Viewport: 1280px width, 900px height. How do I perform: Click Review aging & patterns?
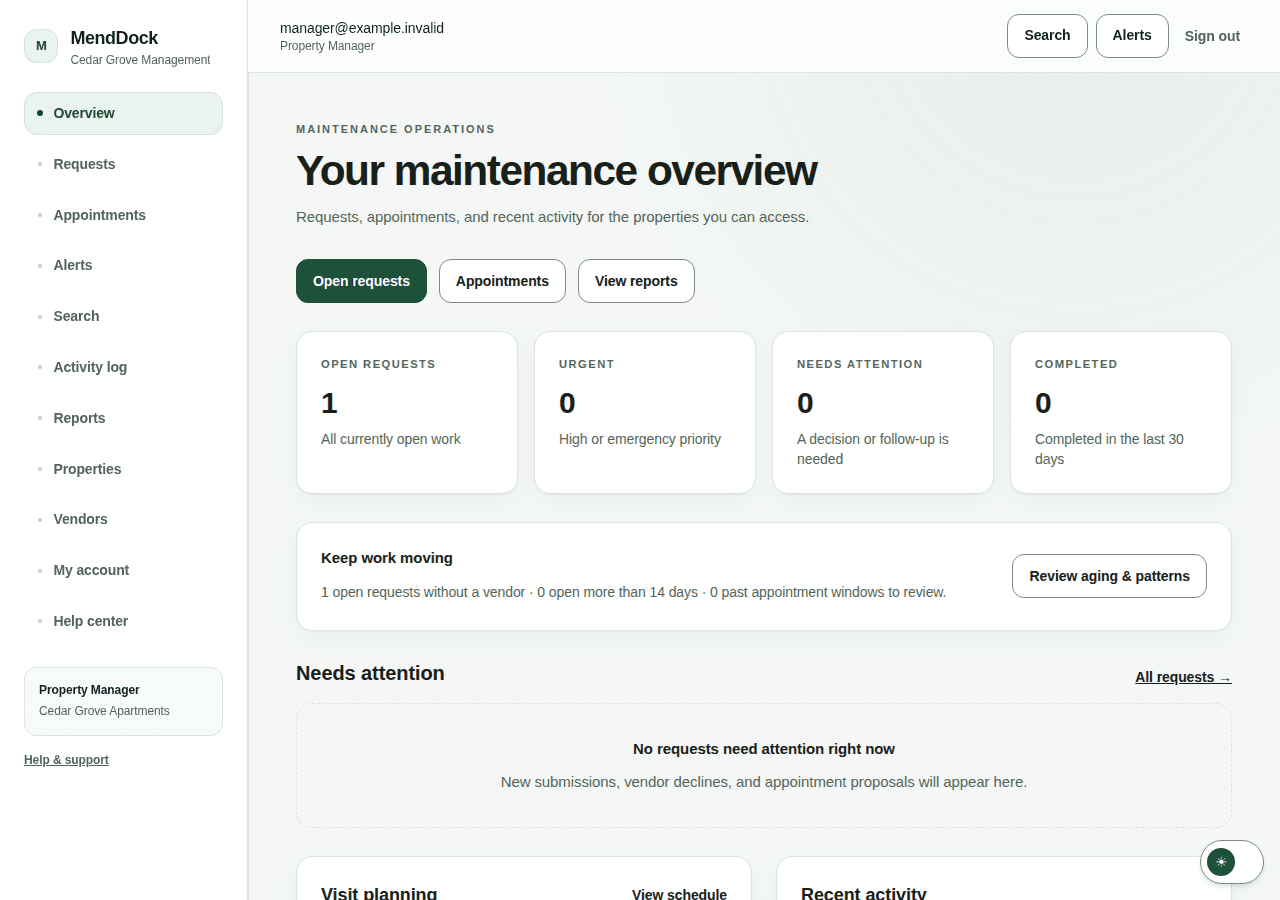[1109, 576]
